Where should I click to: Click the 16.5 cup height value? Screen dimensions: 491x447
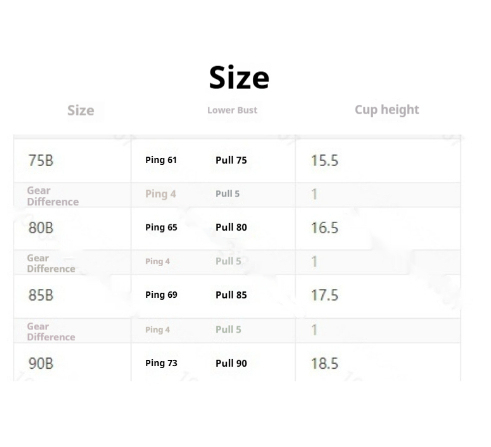coord(325,228)
